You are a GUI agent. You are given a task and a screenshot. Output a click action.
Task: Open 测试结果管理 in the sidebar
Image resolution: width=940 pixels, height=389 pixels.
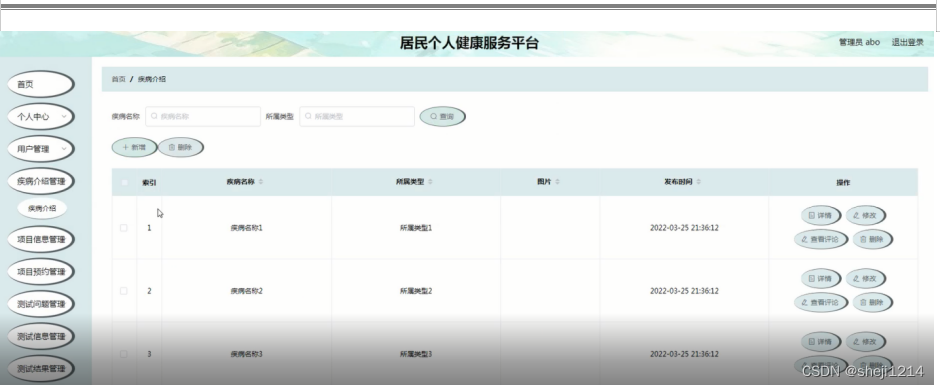tap(41, 369)
